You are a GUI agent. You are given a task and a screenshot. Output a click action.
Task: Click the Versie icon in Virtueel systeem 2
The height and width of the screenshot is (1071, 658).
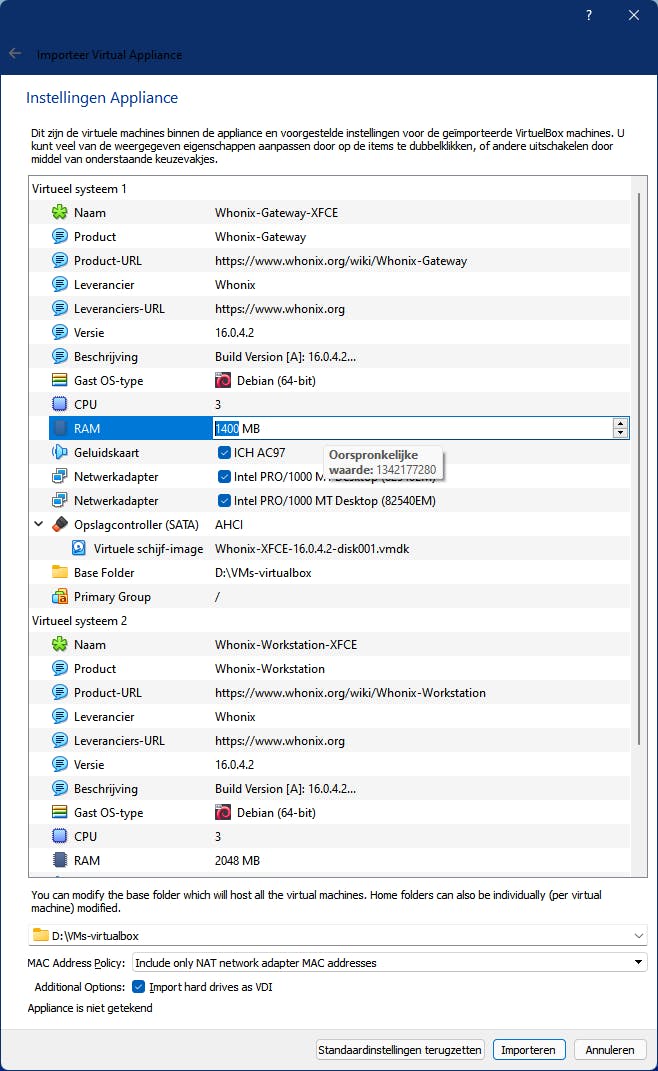click(x=60, y=764)
